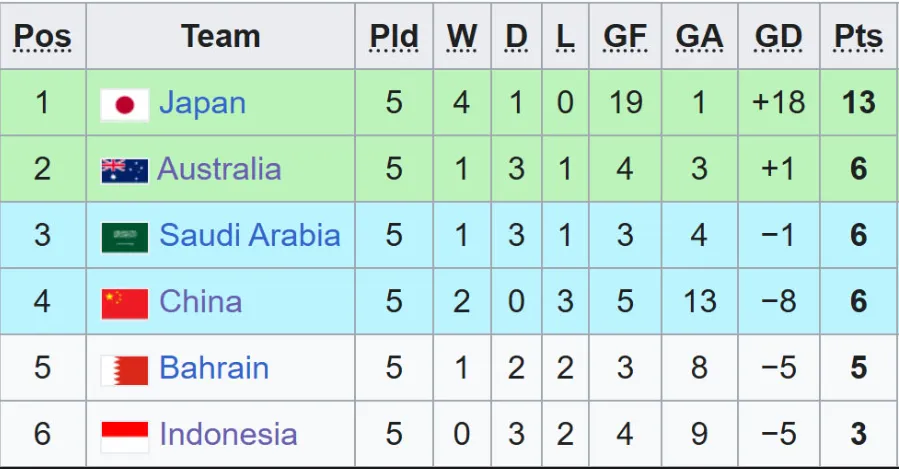The height and width of the screenshot is (469, 899).
Task: Open the China team link
Action: (x=200, y=302)
